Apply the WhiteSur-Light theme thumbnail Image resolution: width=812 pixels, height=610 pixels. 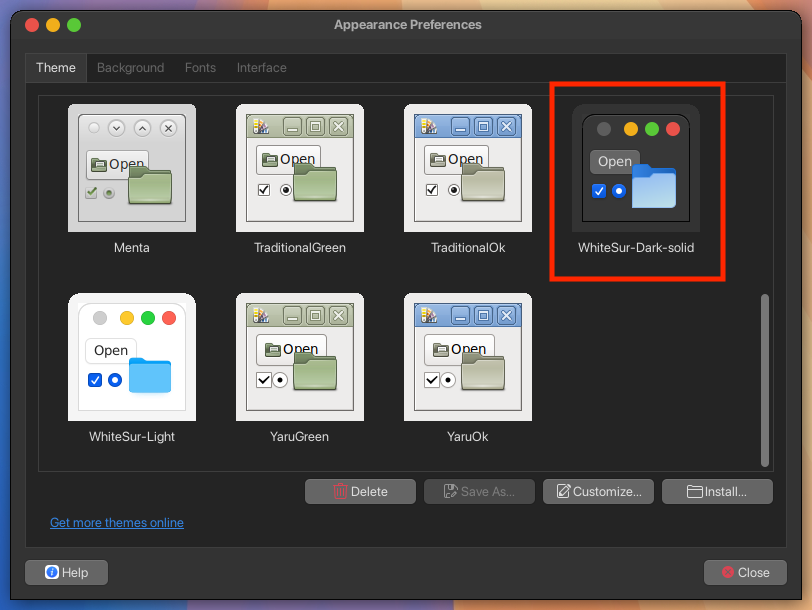[x=132, y=357]
